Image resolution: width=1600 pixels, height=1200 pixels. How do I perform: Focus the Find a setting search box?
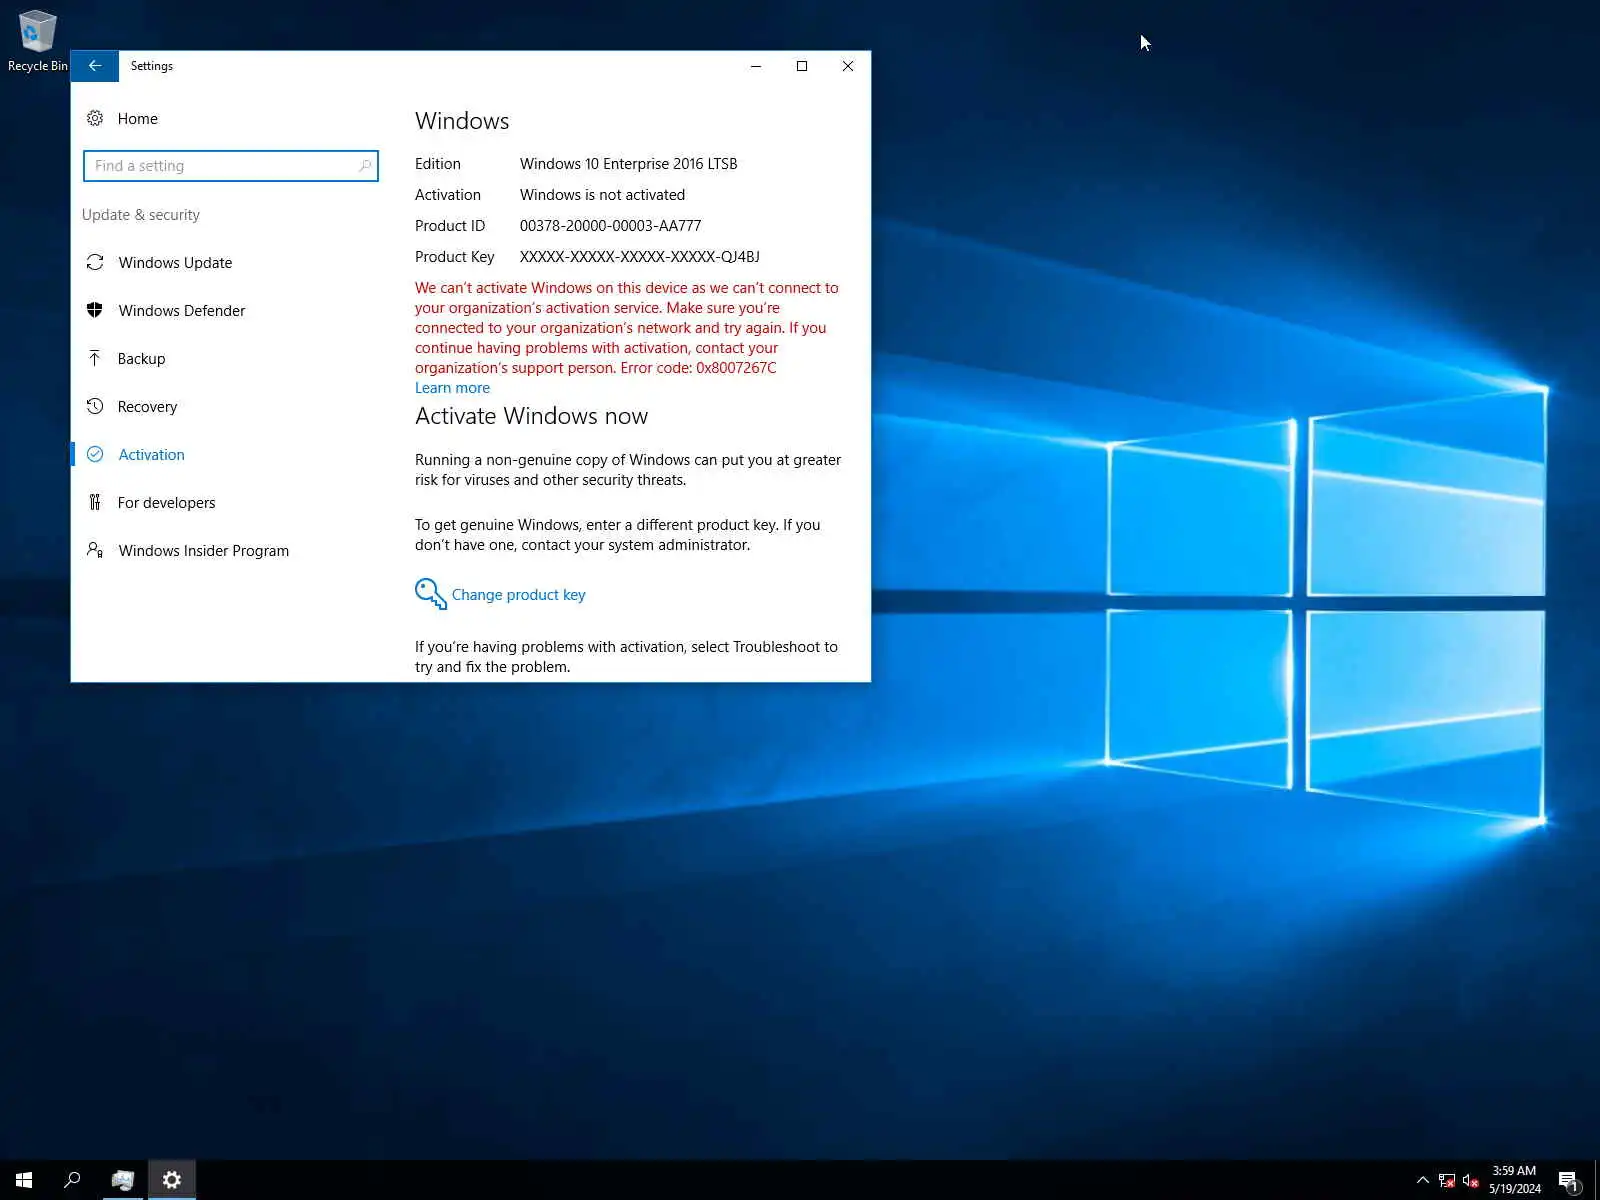point(230,166)
